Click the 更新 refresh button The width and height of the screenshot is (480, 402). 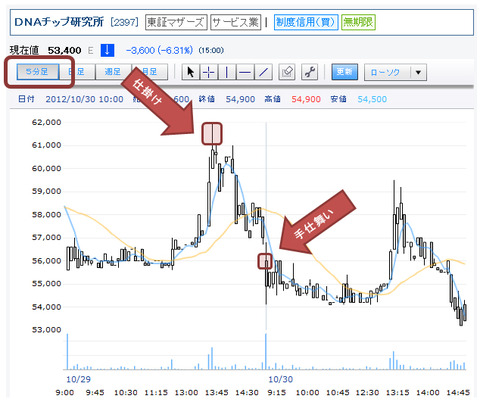(x=345, y=72)
